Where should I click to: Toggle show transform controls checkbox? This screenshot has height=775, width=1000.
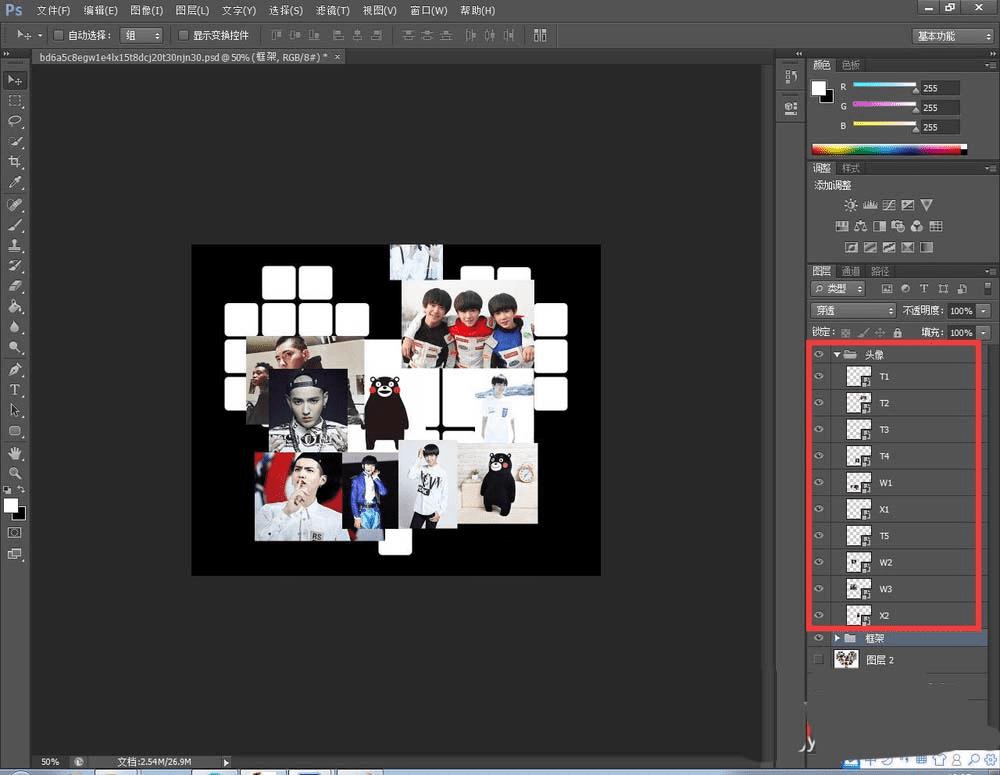coord(183,36)
